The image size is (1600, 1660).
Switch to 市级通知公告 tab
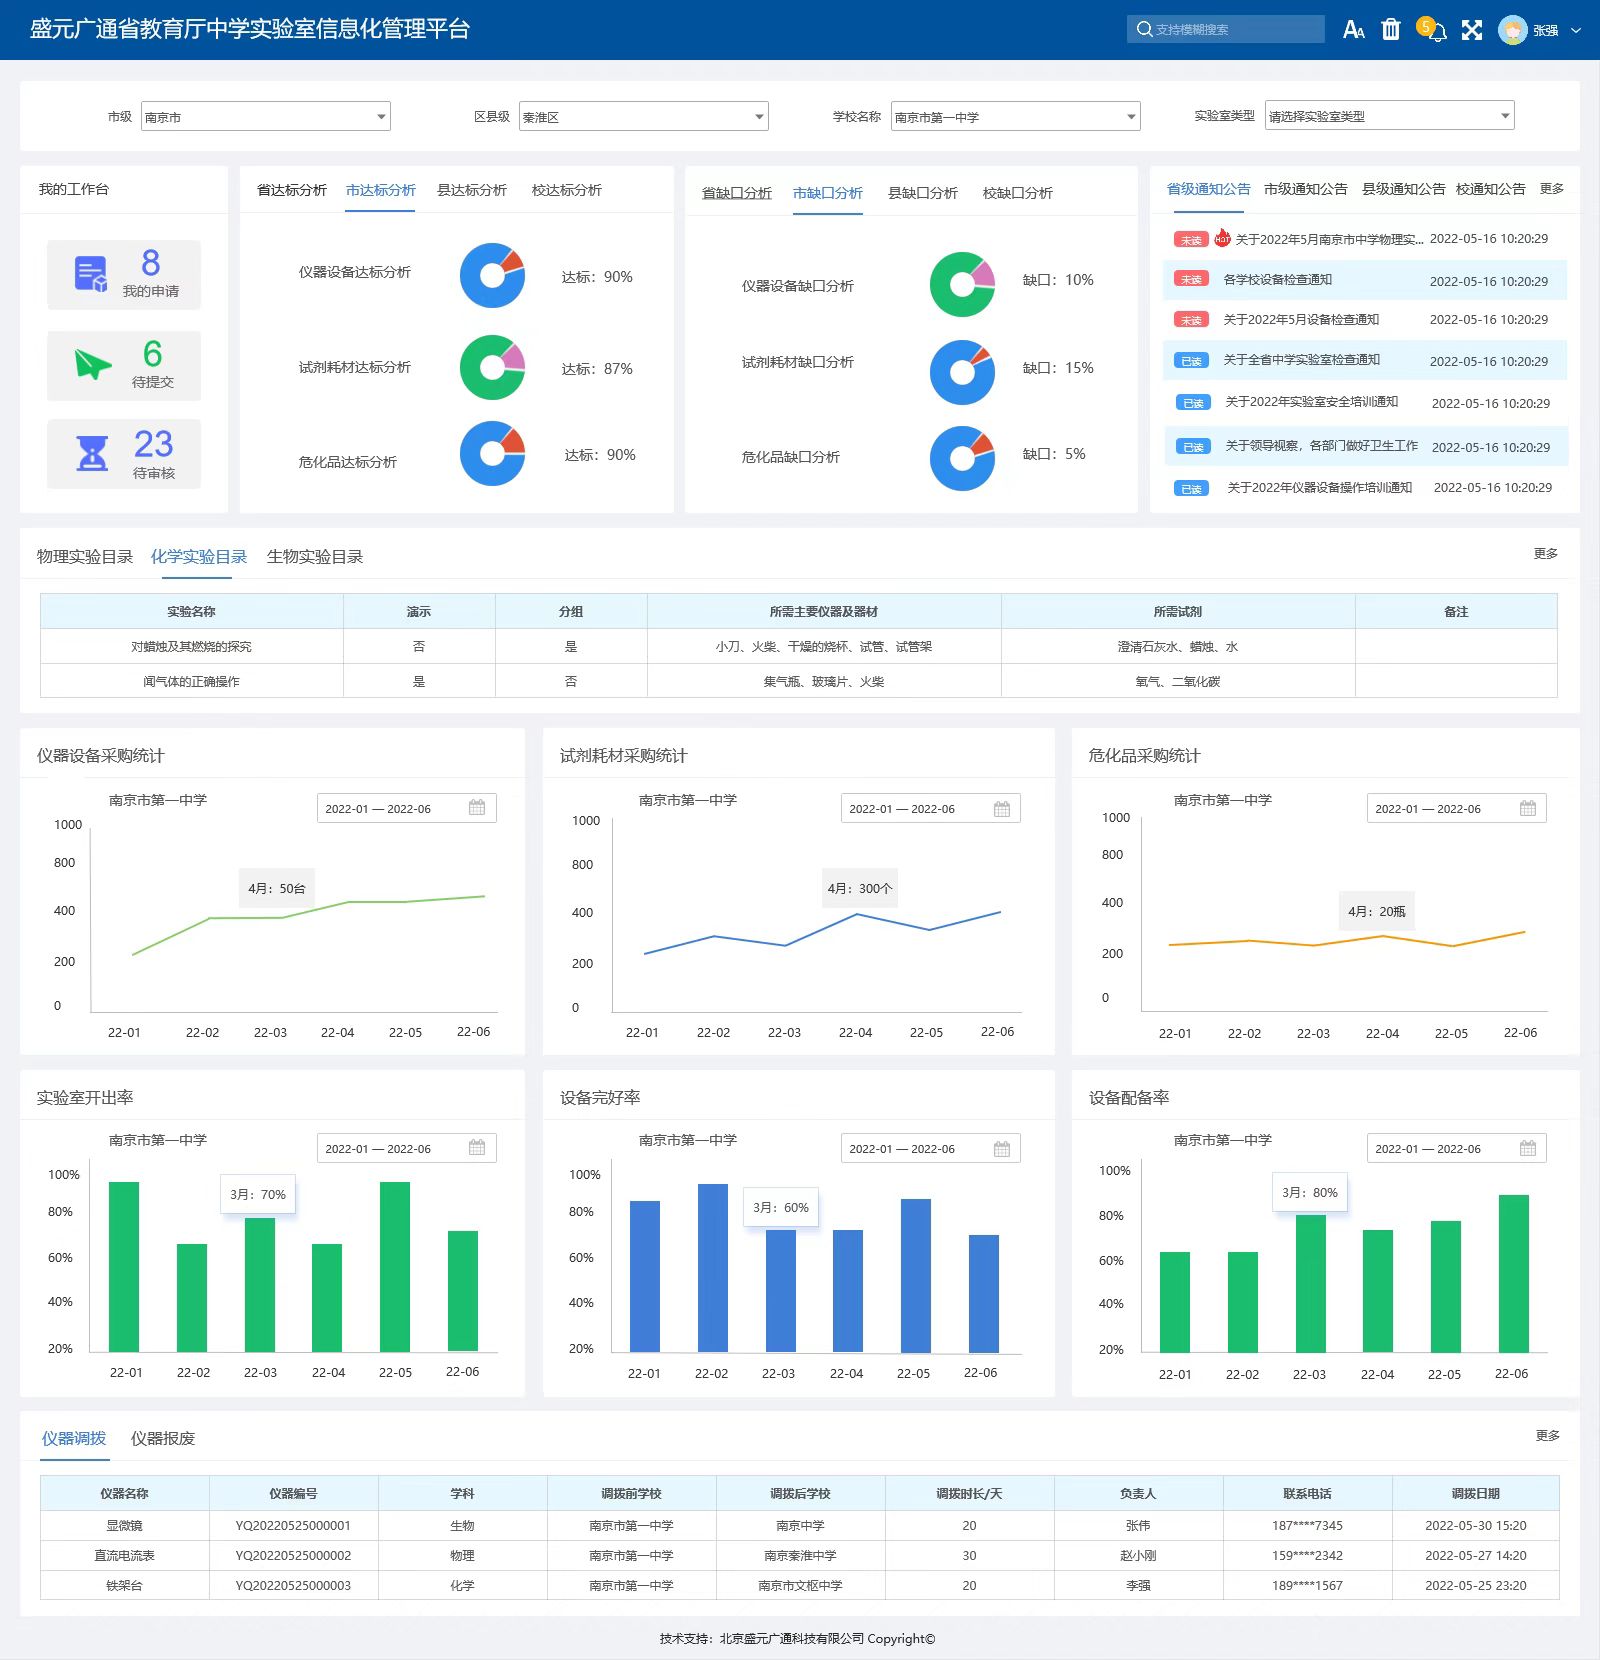click(x=1305, y=189)
